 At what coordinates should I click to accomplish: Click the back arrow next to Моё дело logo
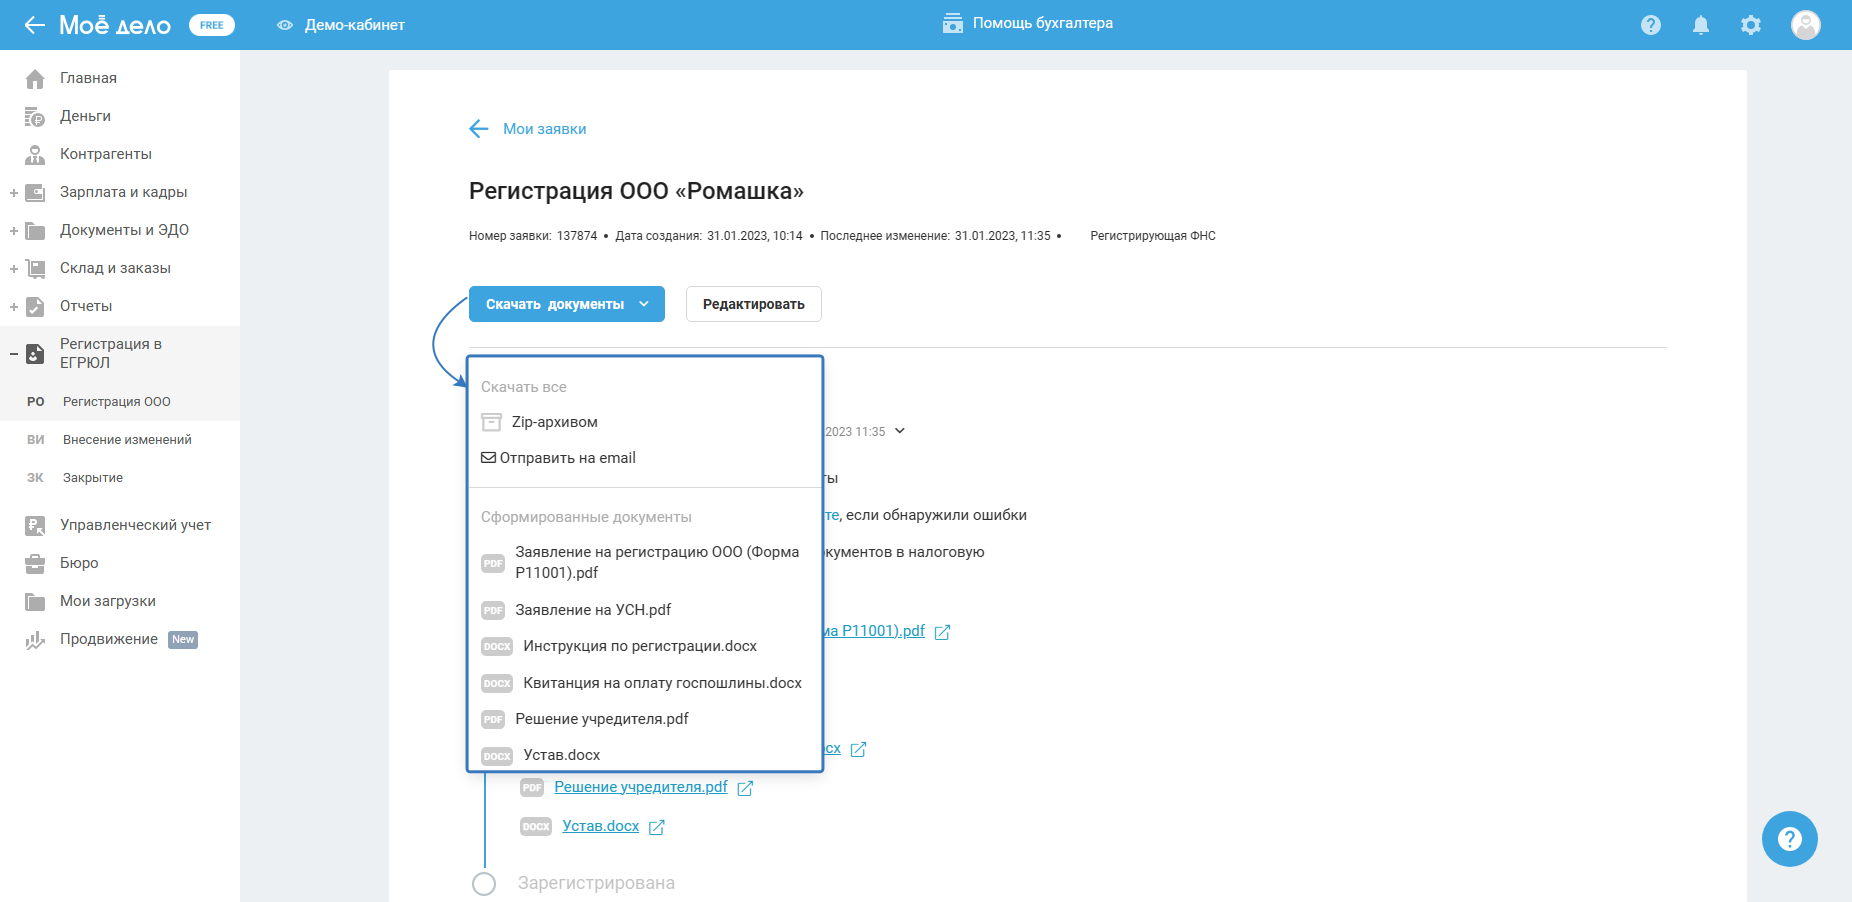(x=35, y=25)
